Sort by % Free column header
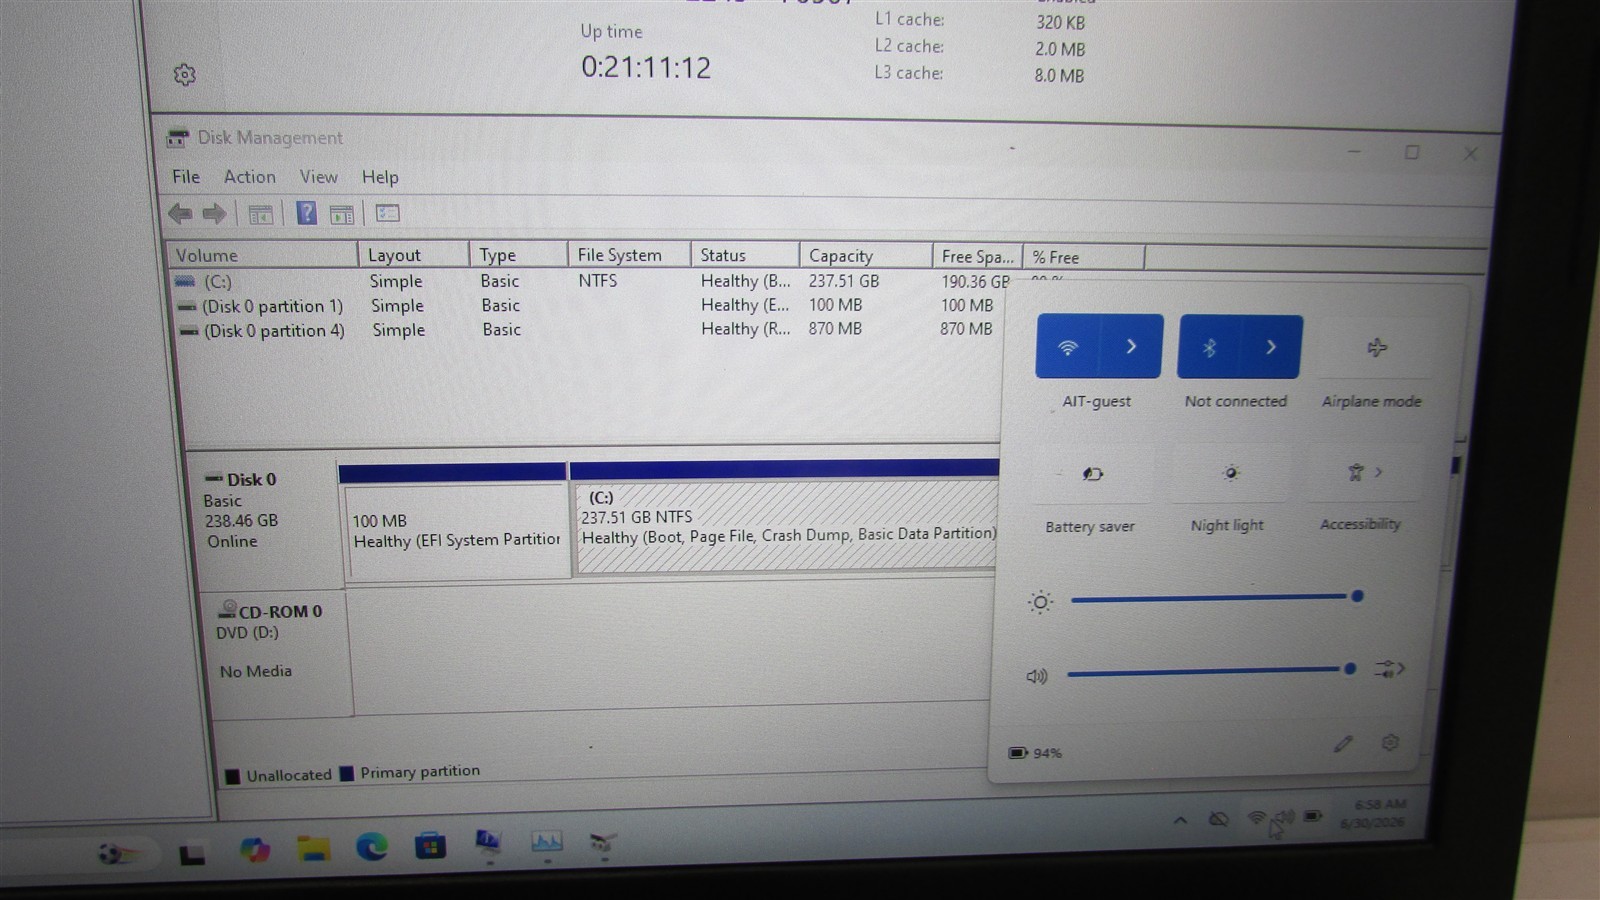1600x900 pixels. click(x=1084, y=257)
